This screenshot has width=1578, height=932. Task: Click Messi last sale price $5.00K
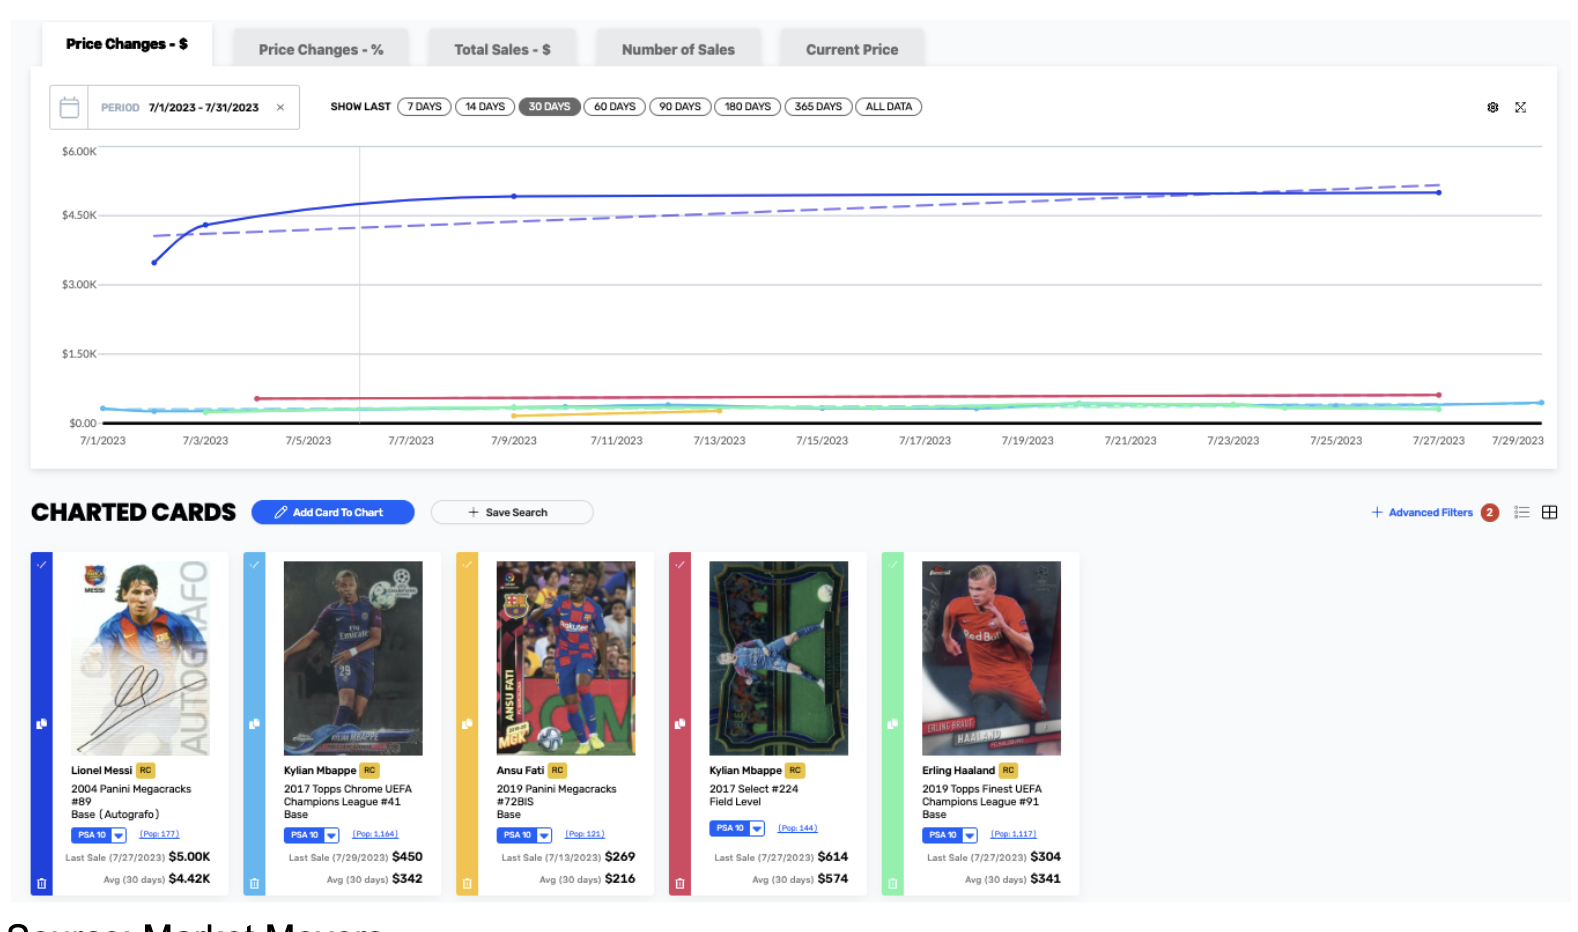pyautogui.click(x=189, y=857)
